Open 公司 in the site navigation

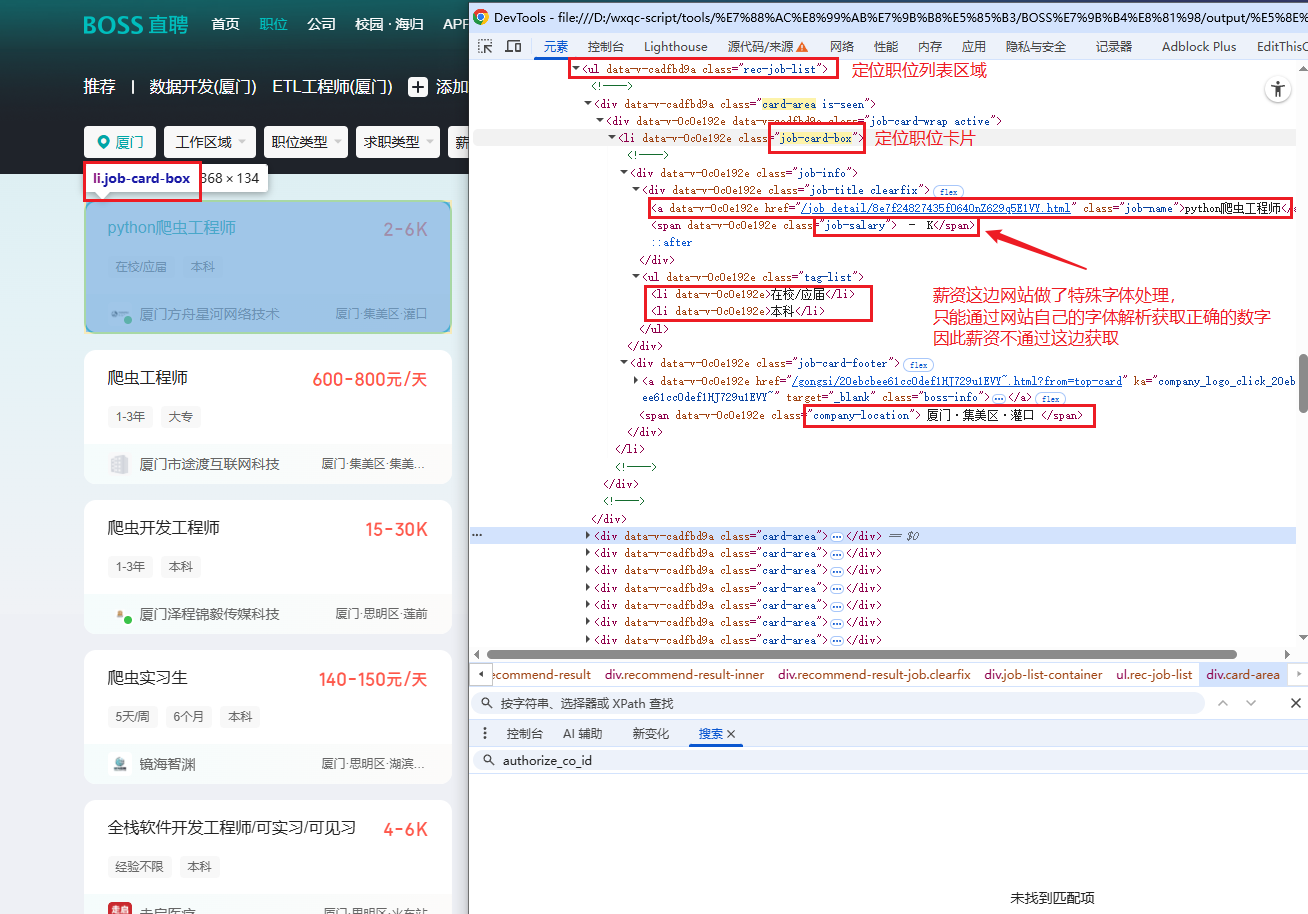[x=321, y=24]
